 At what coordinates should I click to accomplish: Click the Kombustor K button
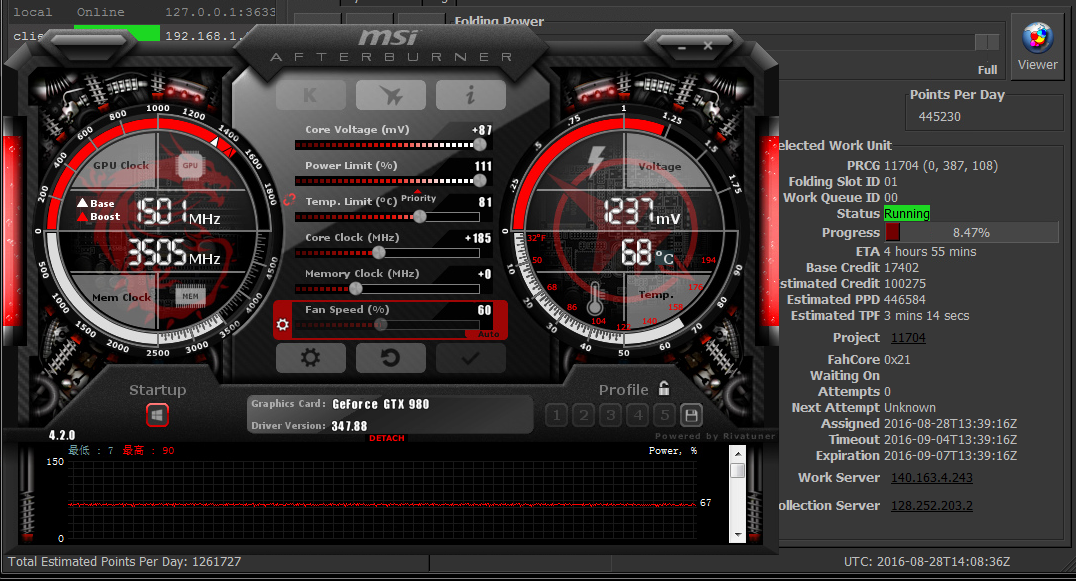pos(310,95)
